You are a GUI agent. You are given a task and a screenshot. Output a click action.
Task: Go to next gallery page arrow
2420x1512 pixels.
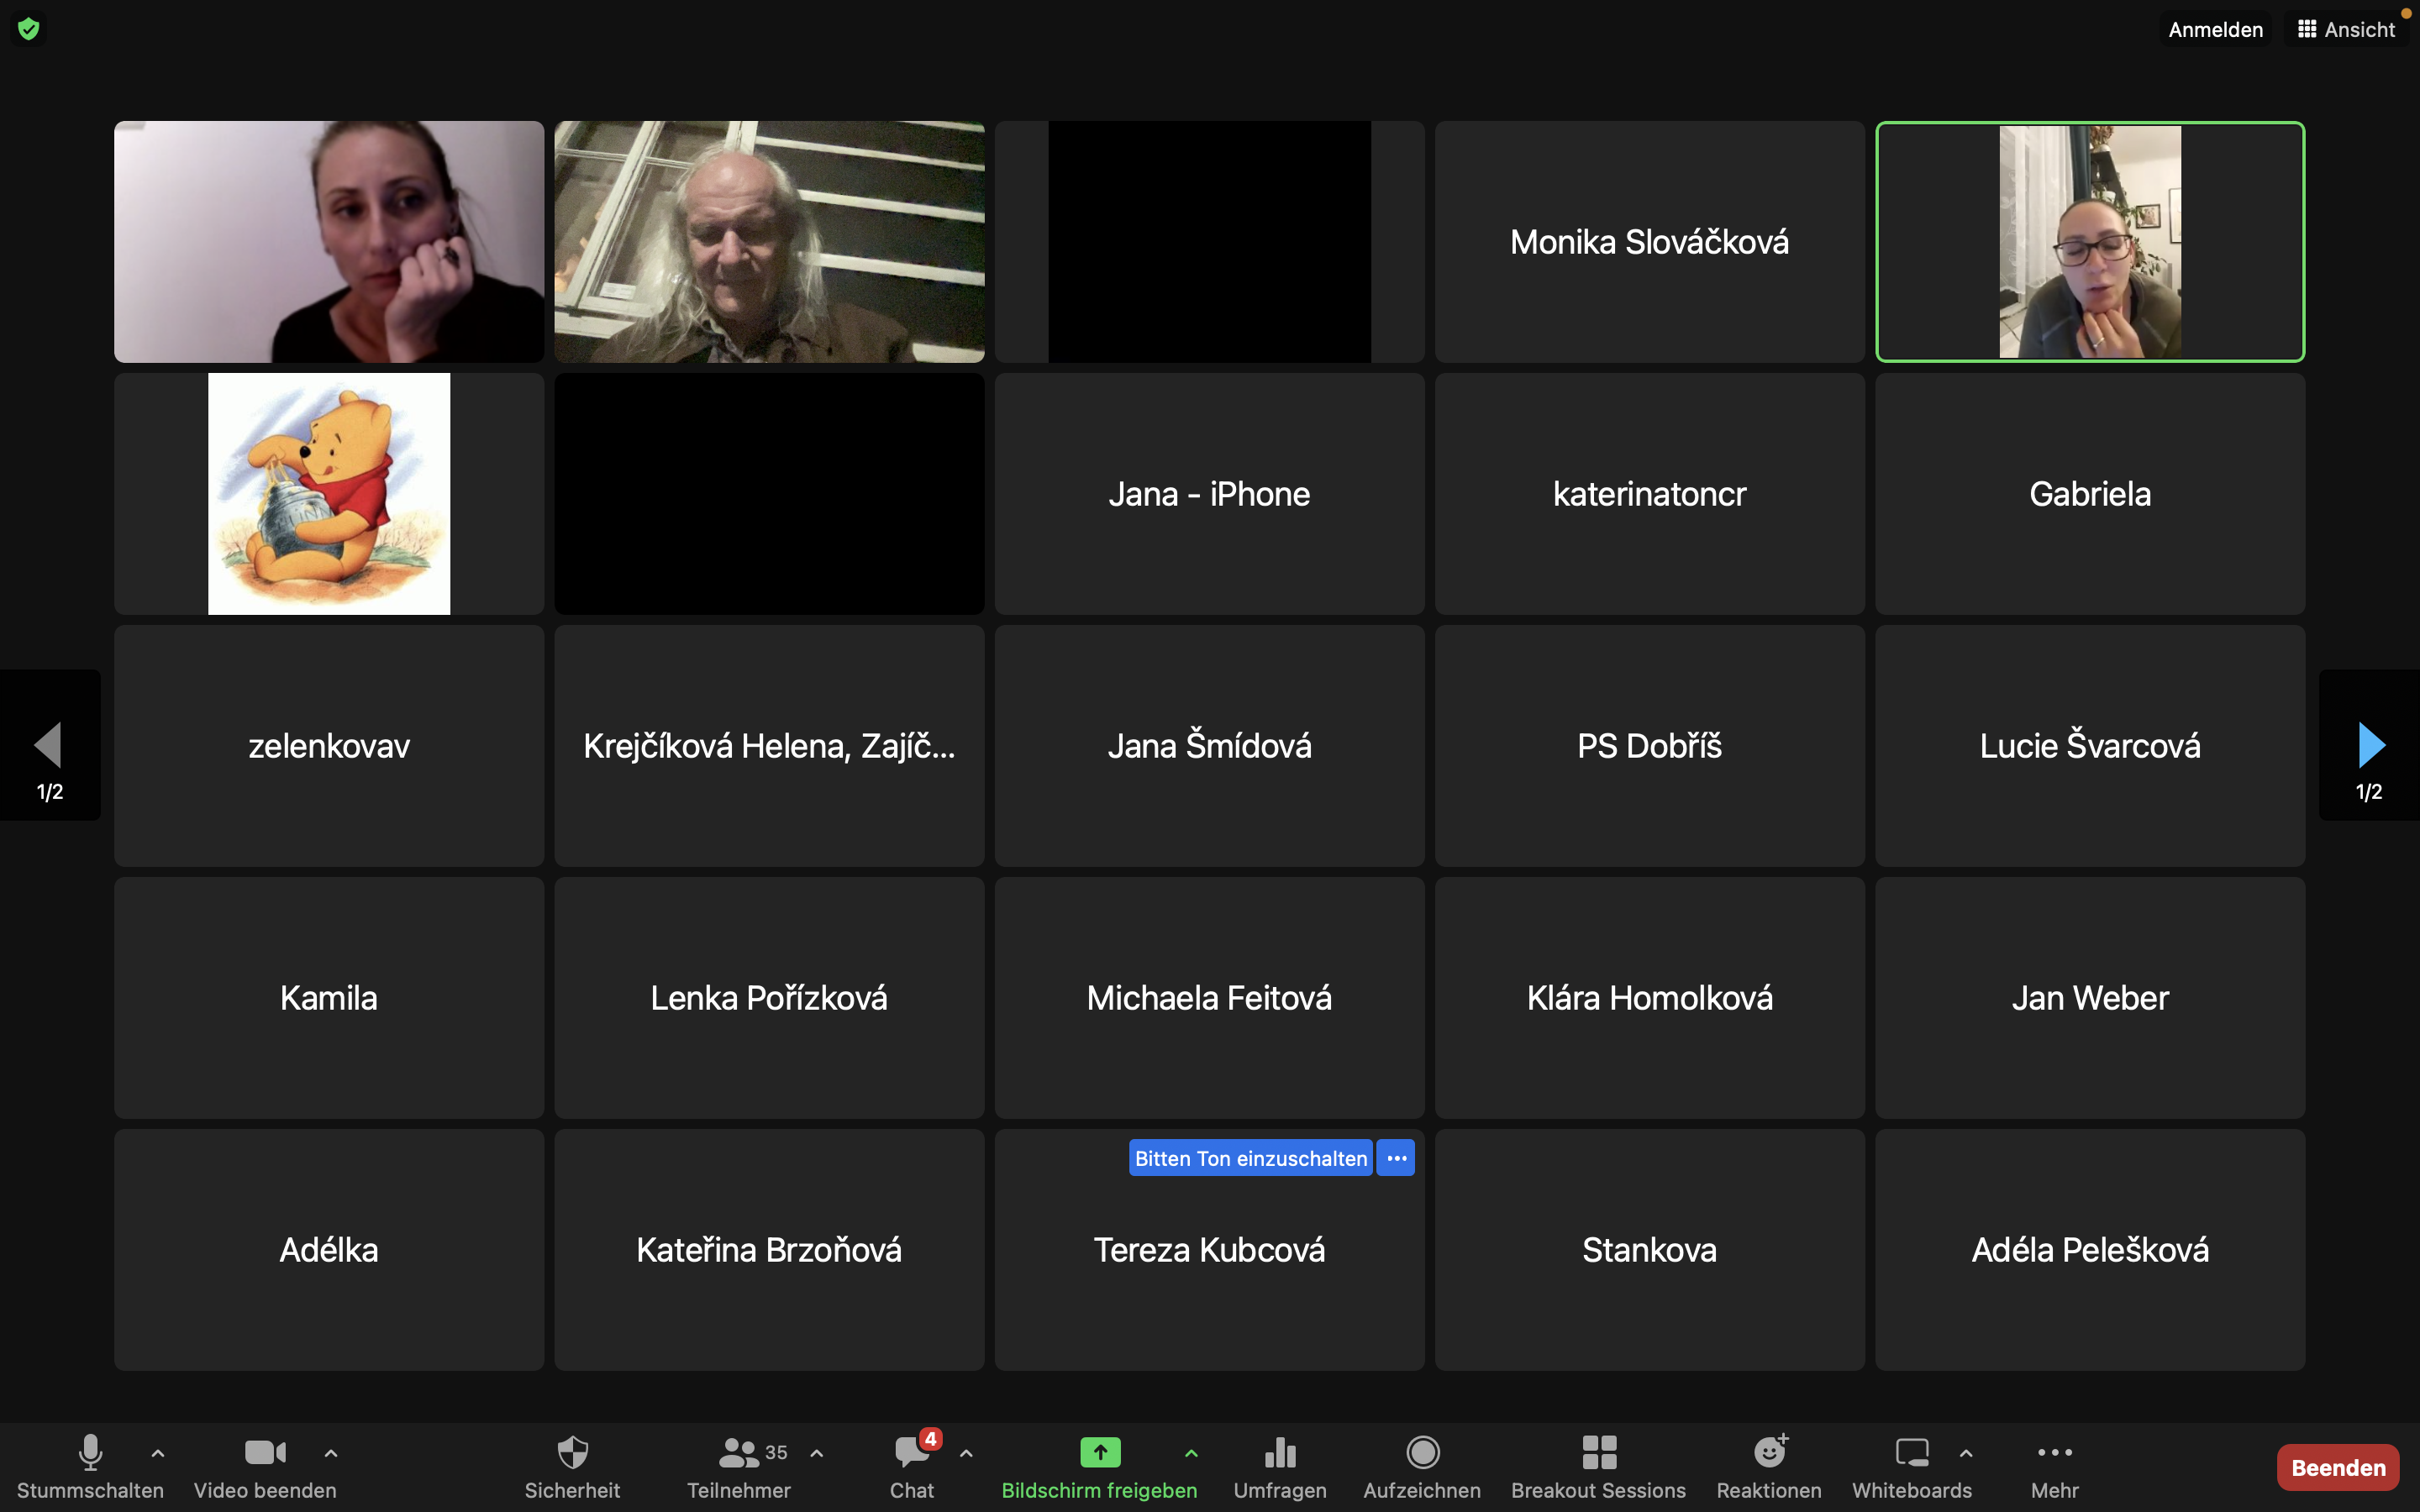tap(2370, 745)
